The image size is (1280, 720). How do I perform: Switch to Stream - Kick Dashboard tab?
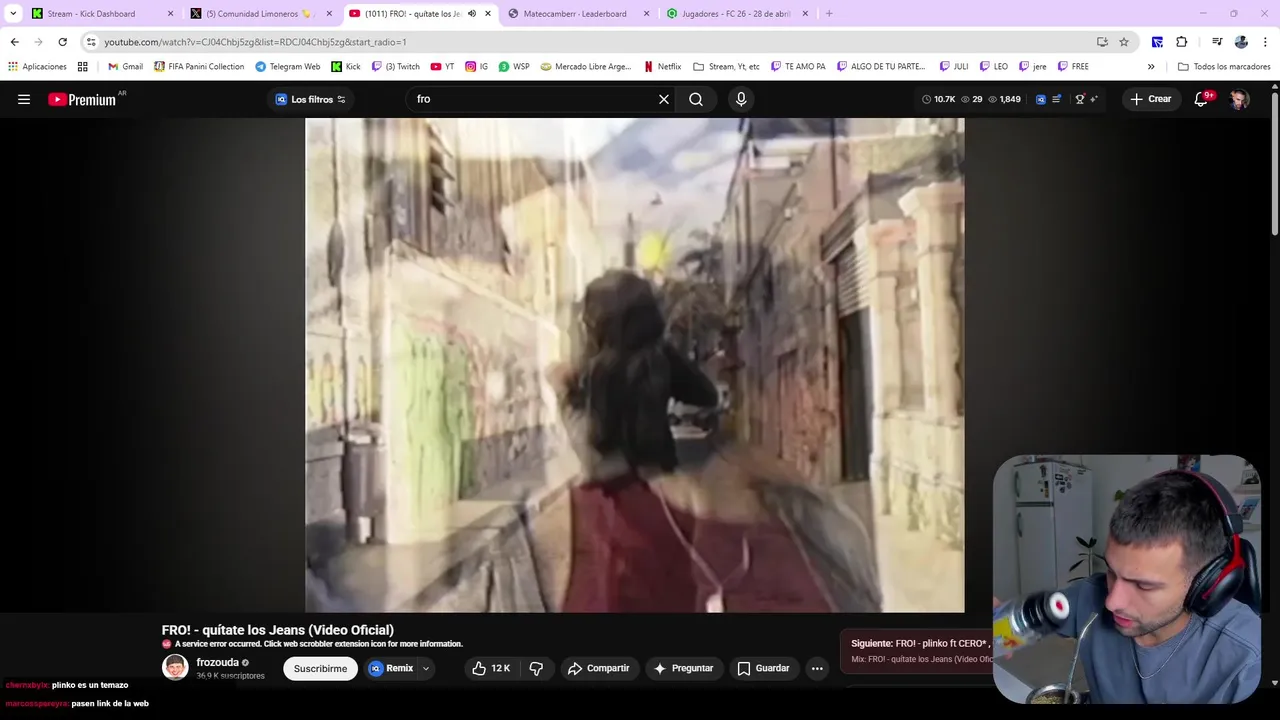click(103, 14)
